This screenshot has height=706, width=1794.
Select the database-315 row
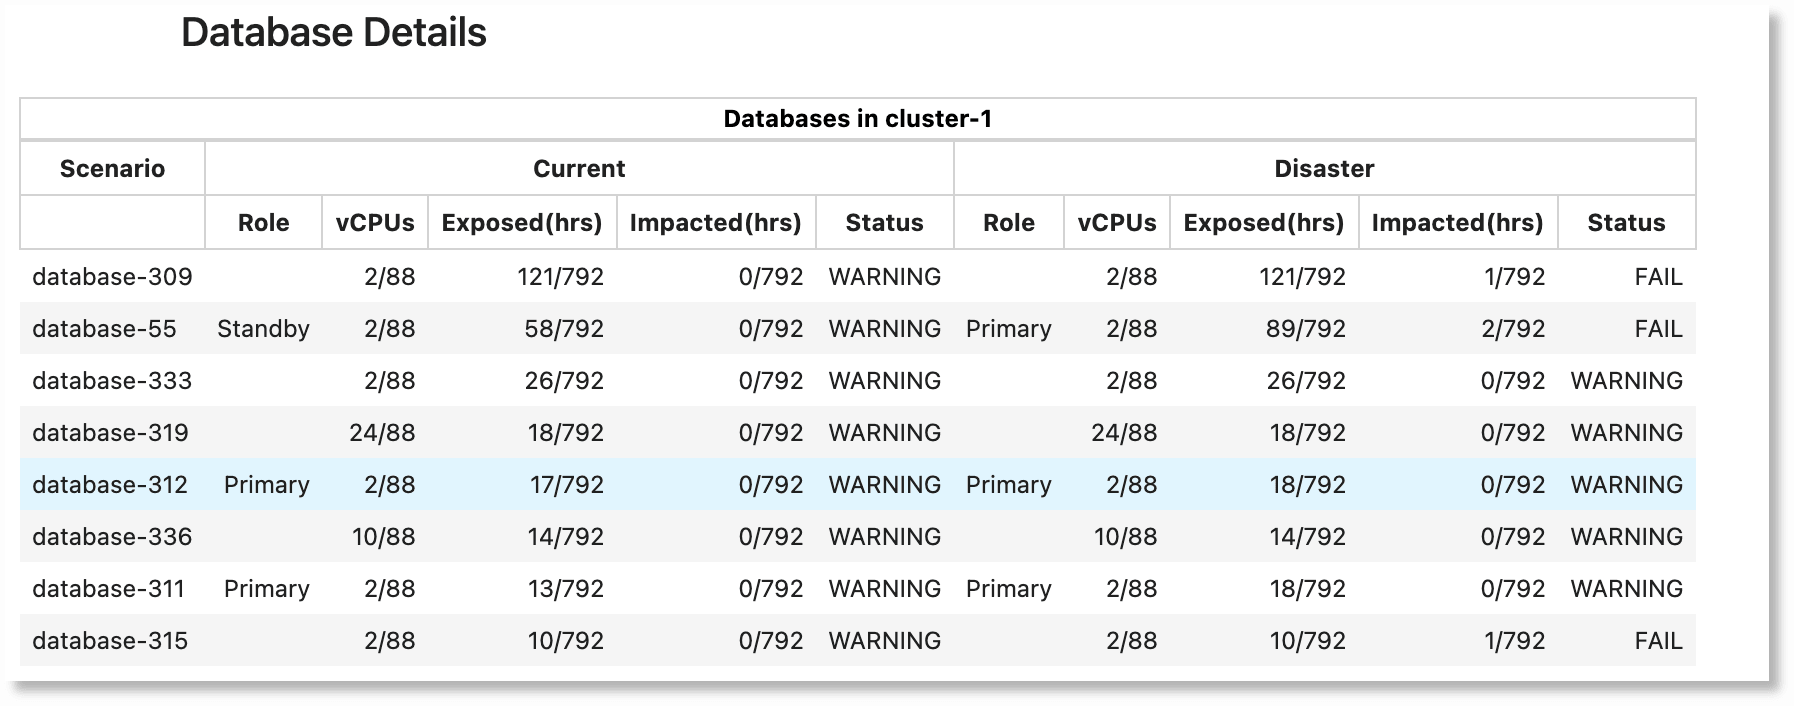pos(110,641)
